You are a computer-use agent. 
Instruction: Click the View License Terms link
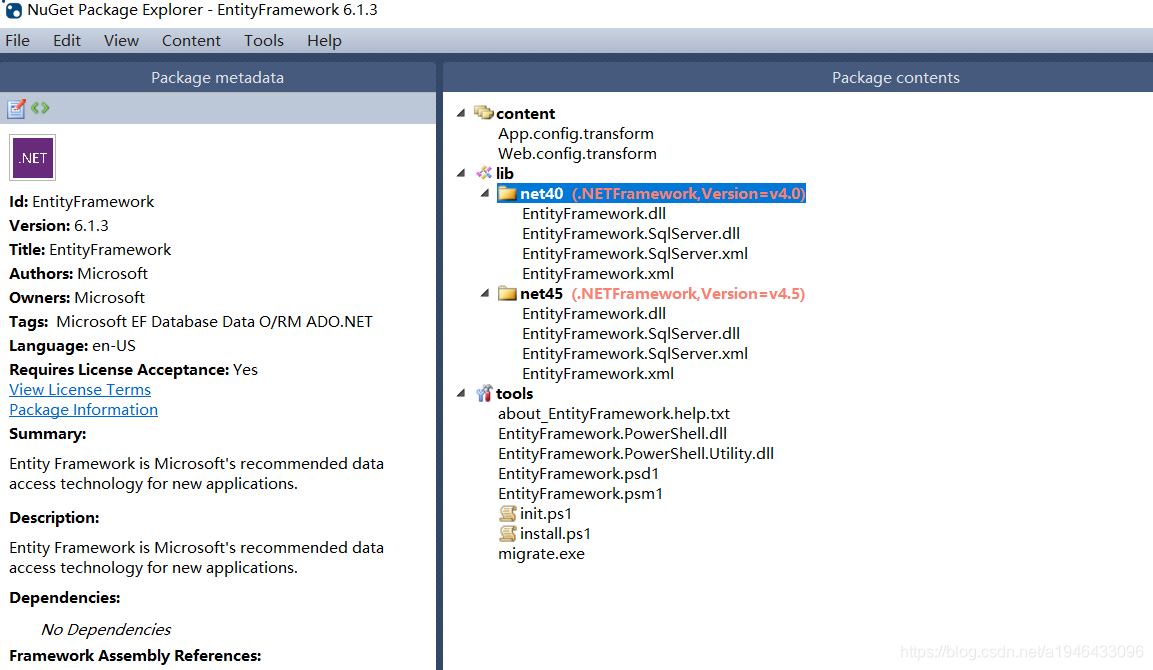click(x=79, y=389)
